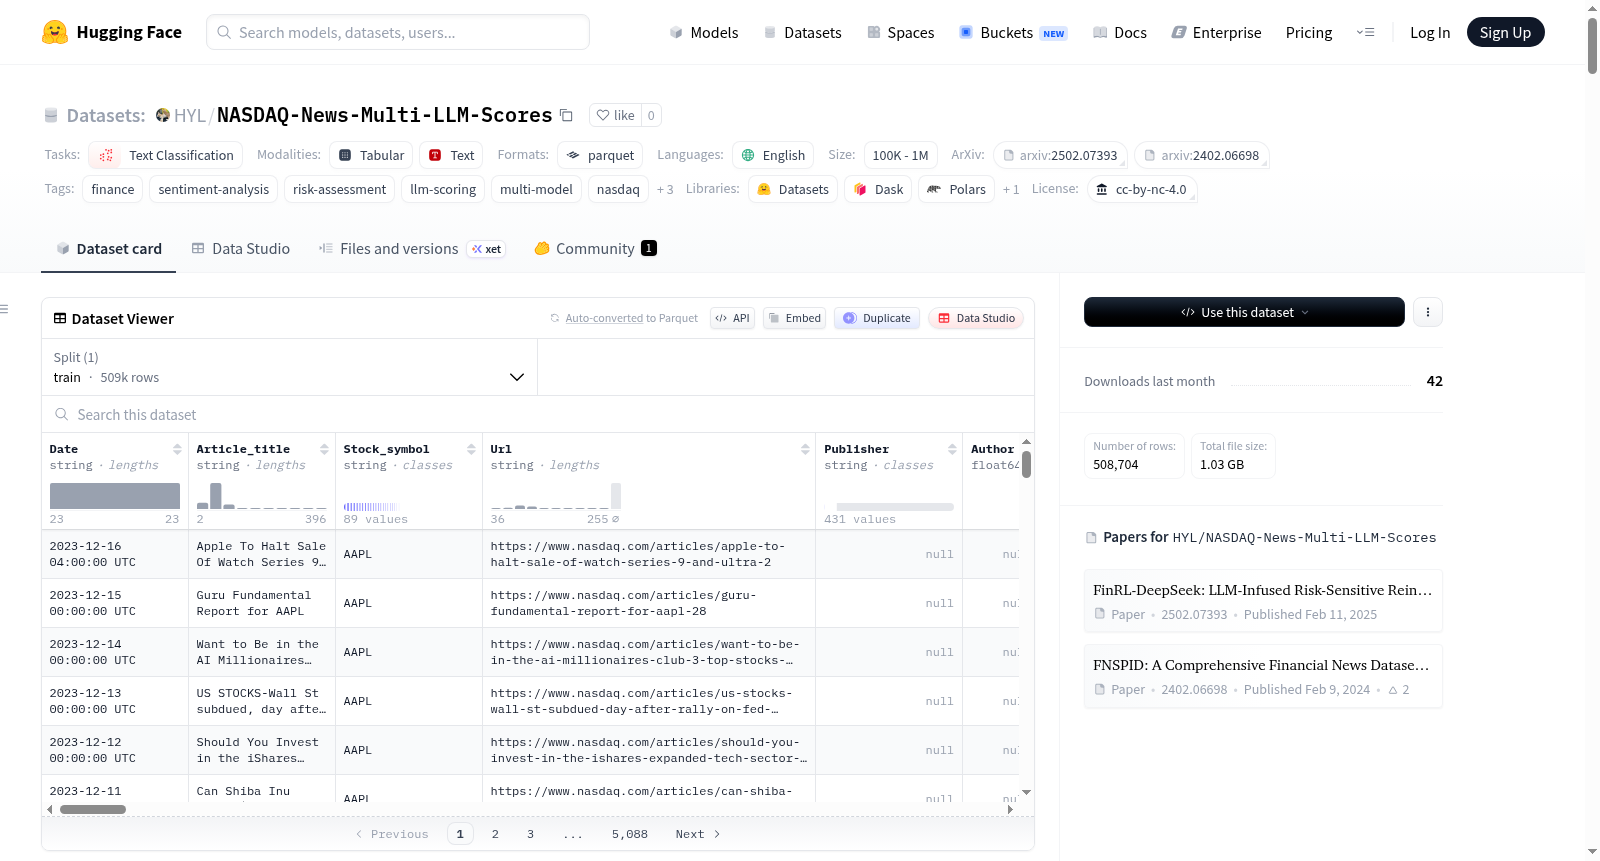Filter by Tabular modality tag
The width and height of the screenshot is (1600, 861).
coord(371,155)
